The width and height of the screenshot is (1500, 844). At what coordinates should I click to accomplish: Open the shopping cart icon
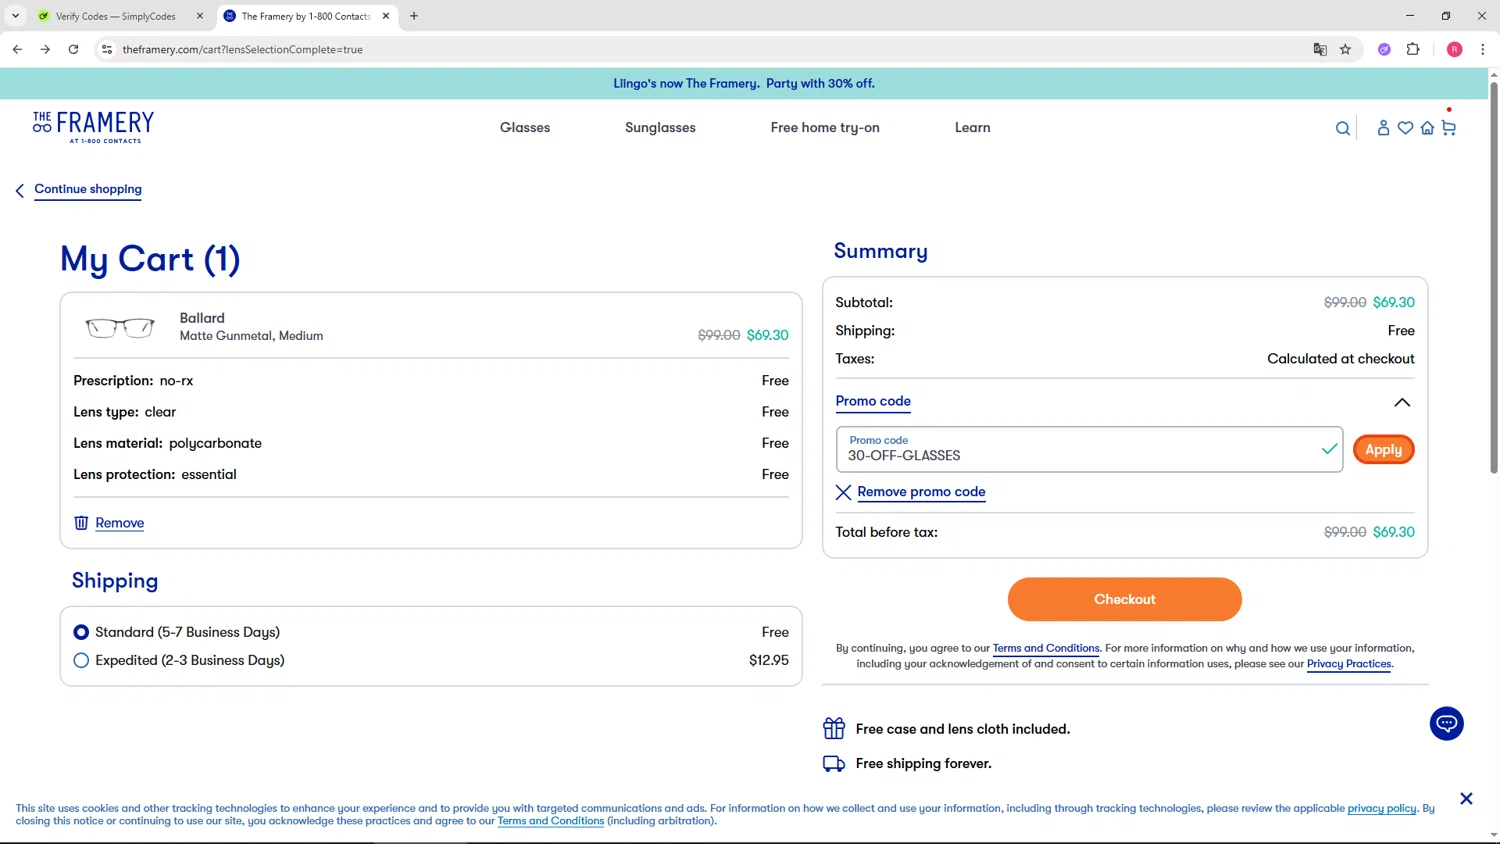tap(1448, 128)
